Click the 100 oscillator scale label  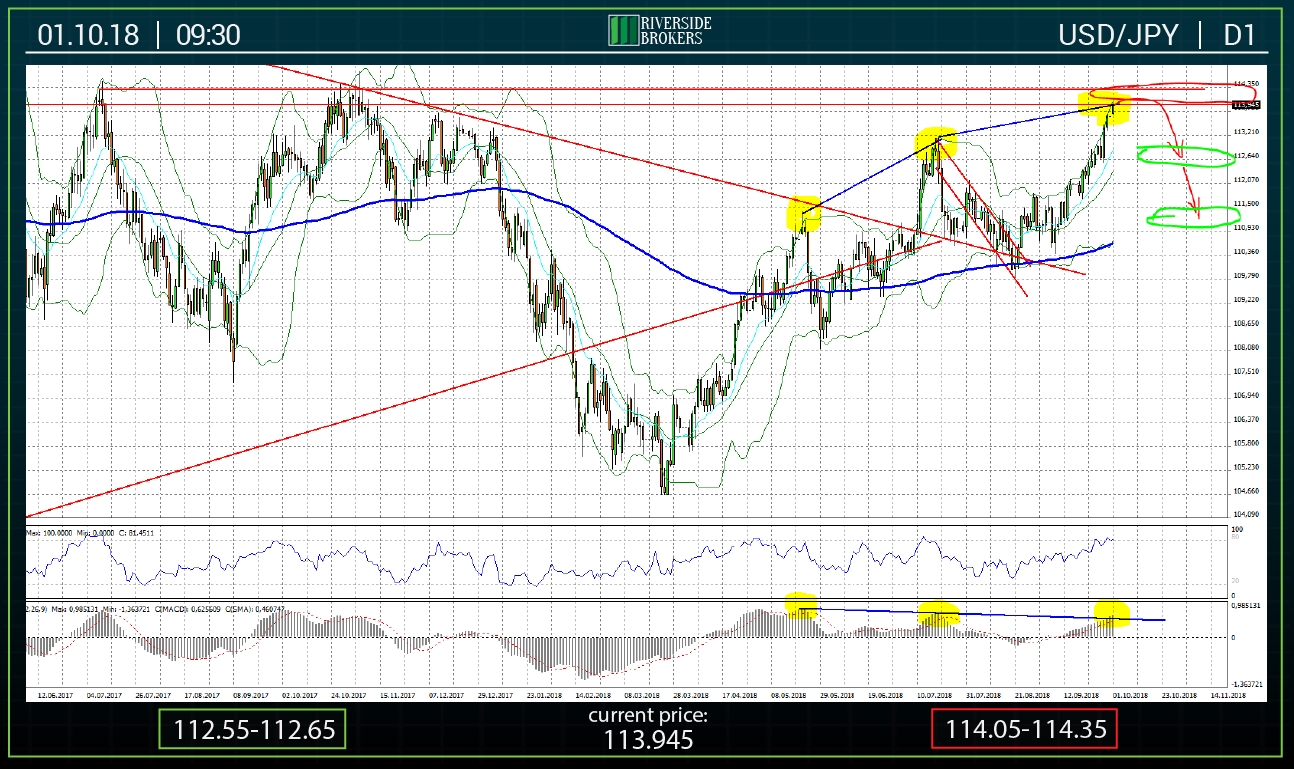tap(1239, 528)
